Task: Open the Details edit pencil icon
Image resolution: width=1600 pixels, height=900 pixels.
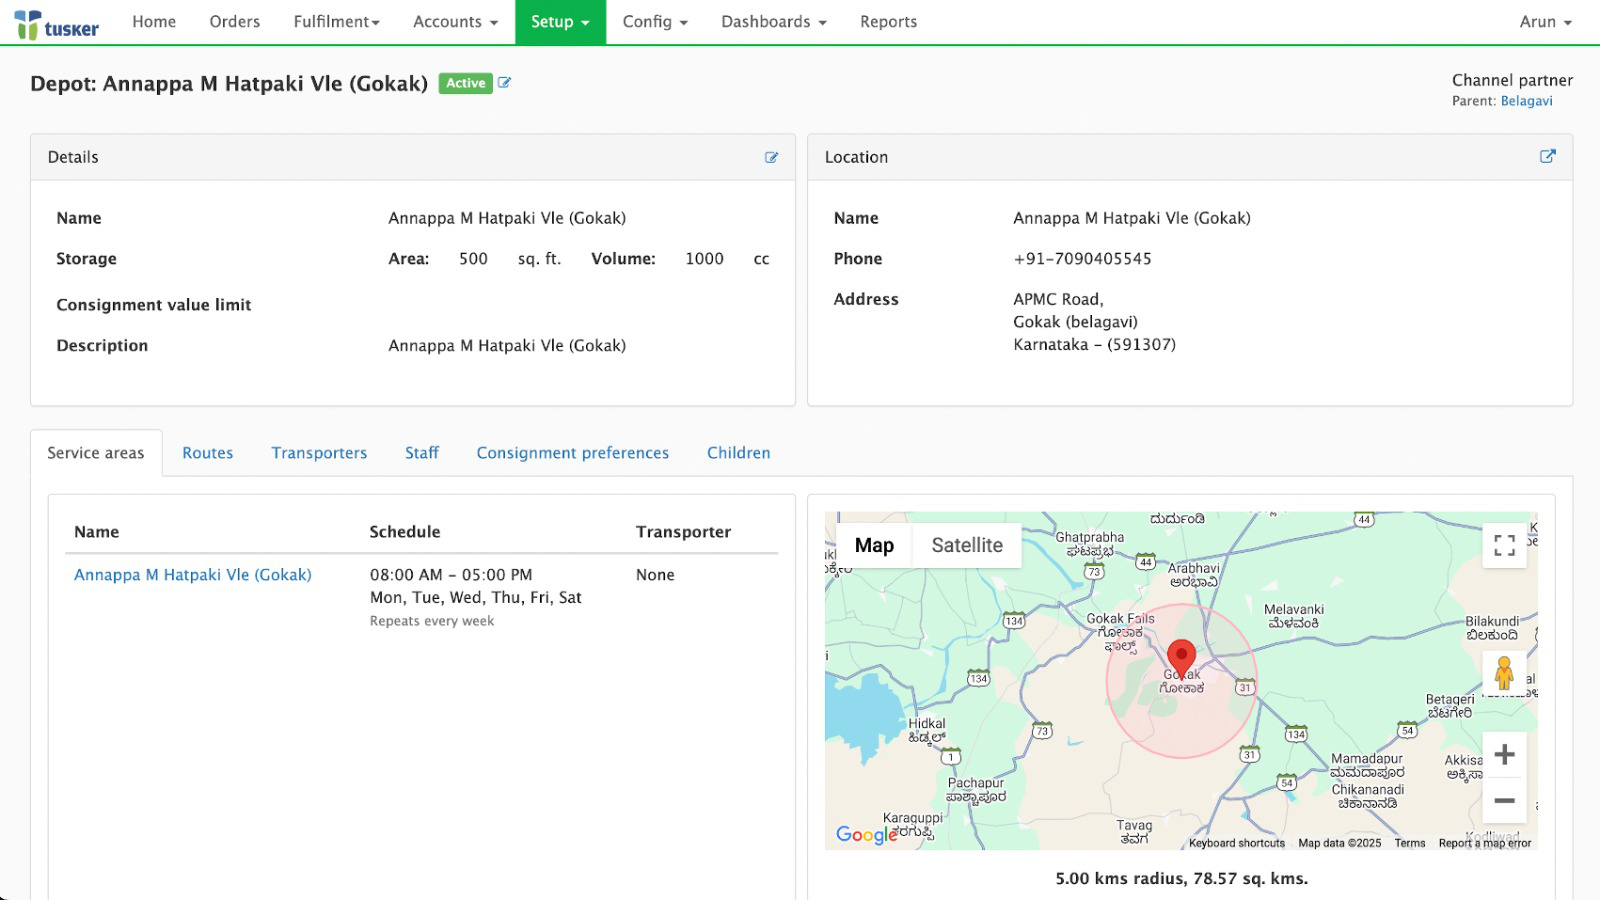Action: point(771,157)
